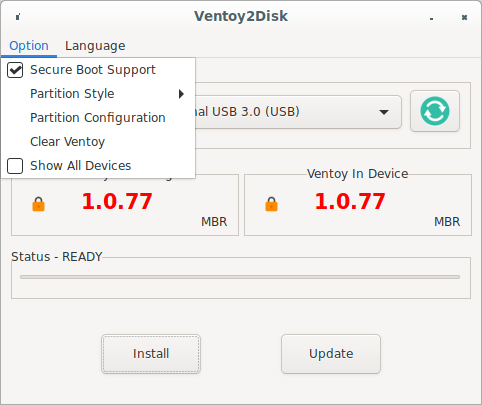Open the USB device dropdown arrow
Screen dimensions: 482x405
click(x=384, y=112)
